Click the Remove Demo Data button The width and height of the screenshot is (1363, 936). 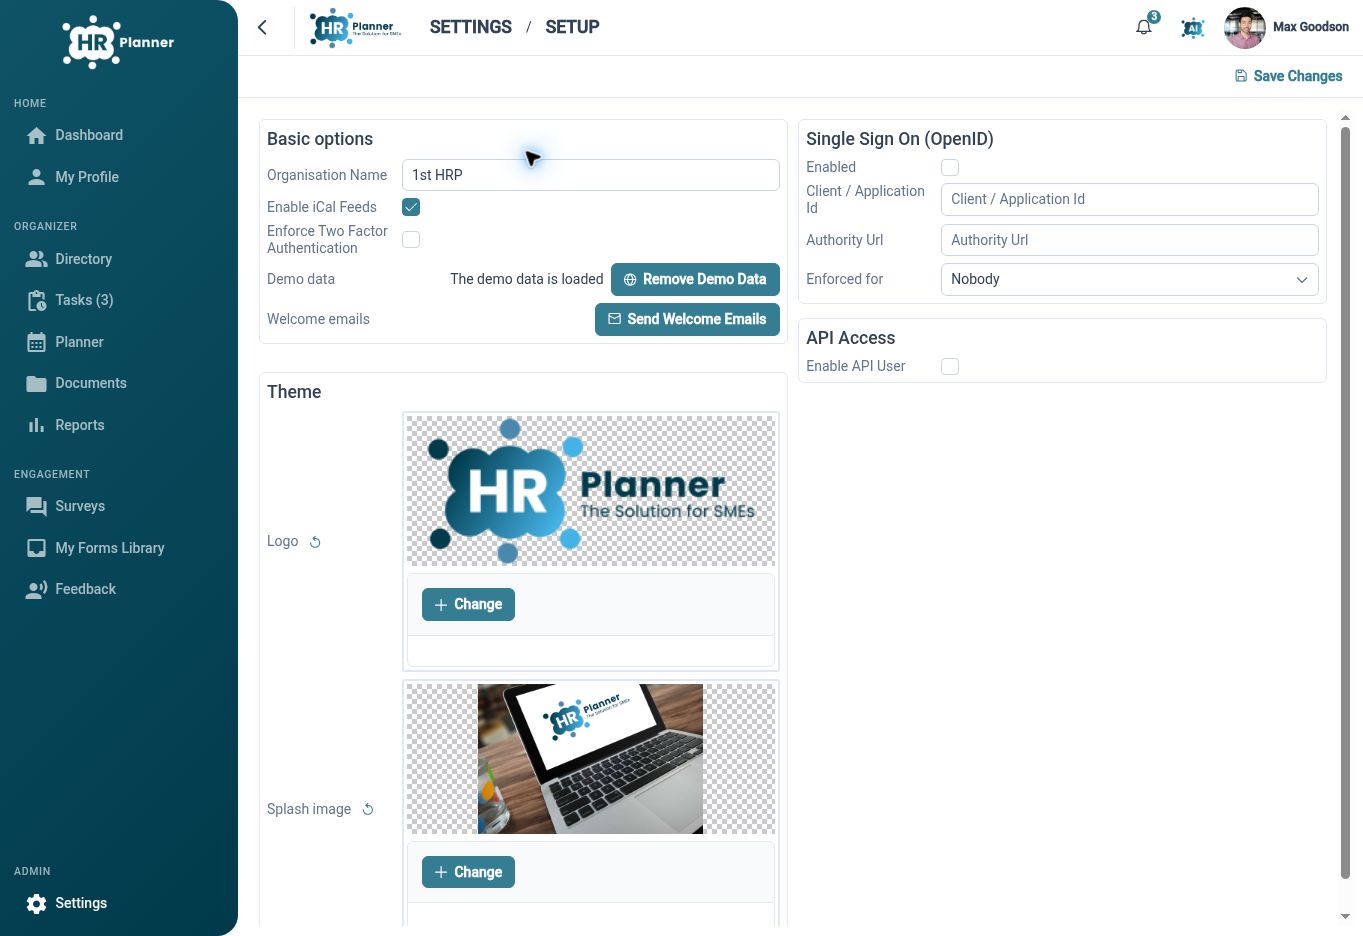point(695,279)
